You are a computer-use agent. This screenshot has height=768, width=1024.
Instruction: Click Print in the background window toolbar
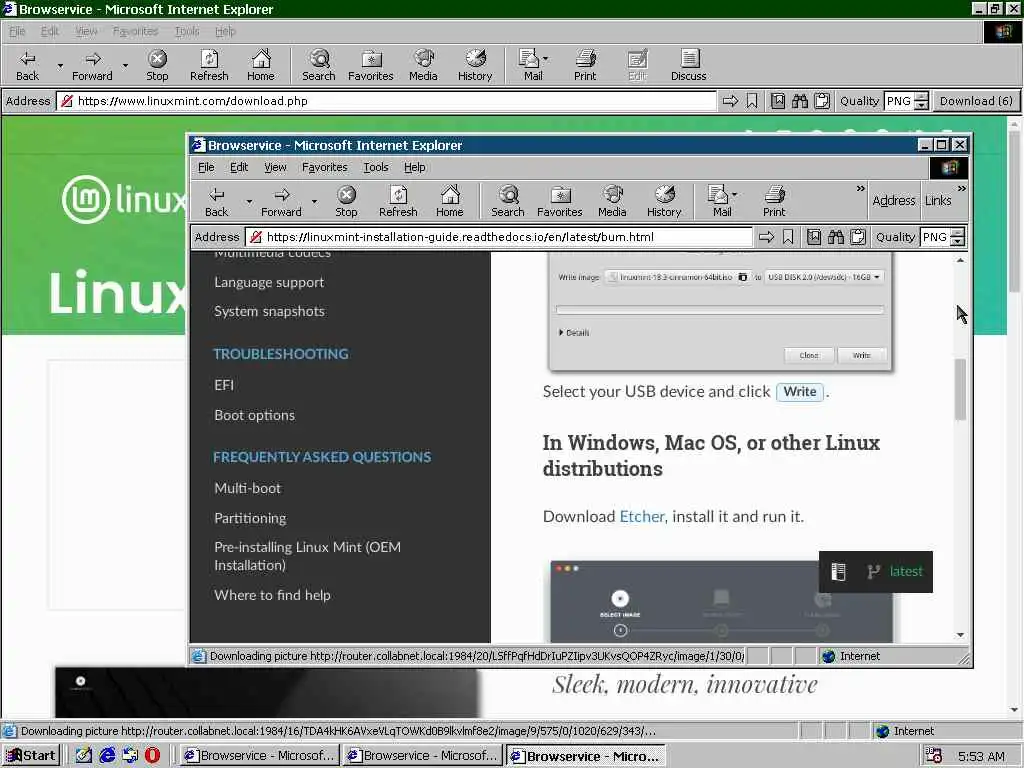click(x=585, y=65)
